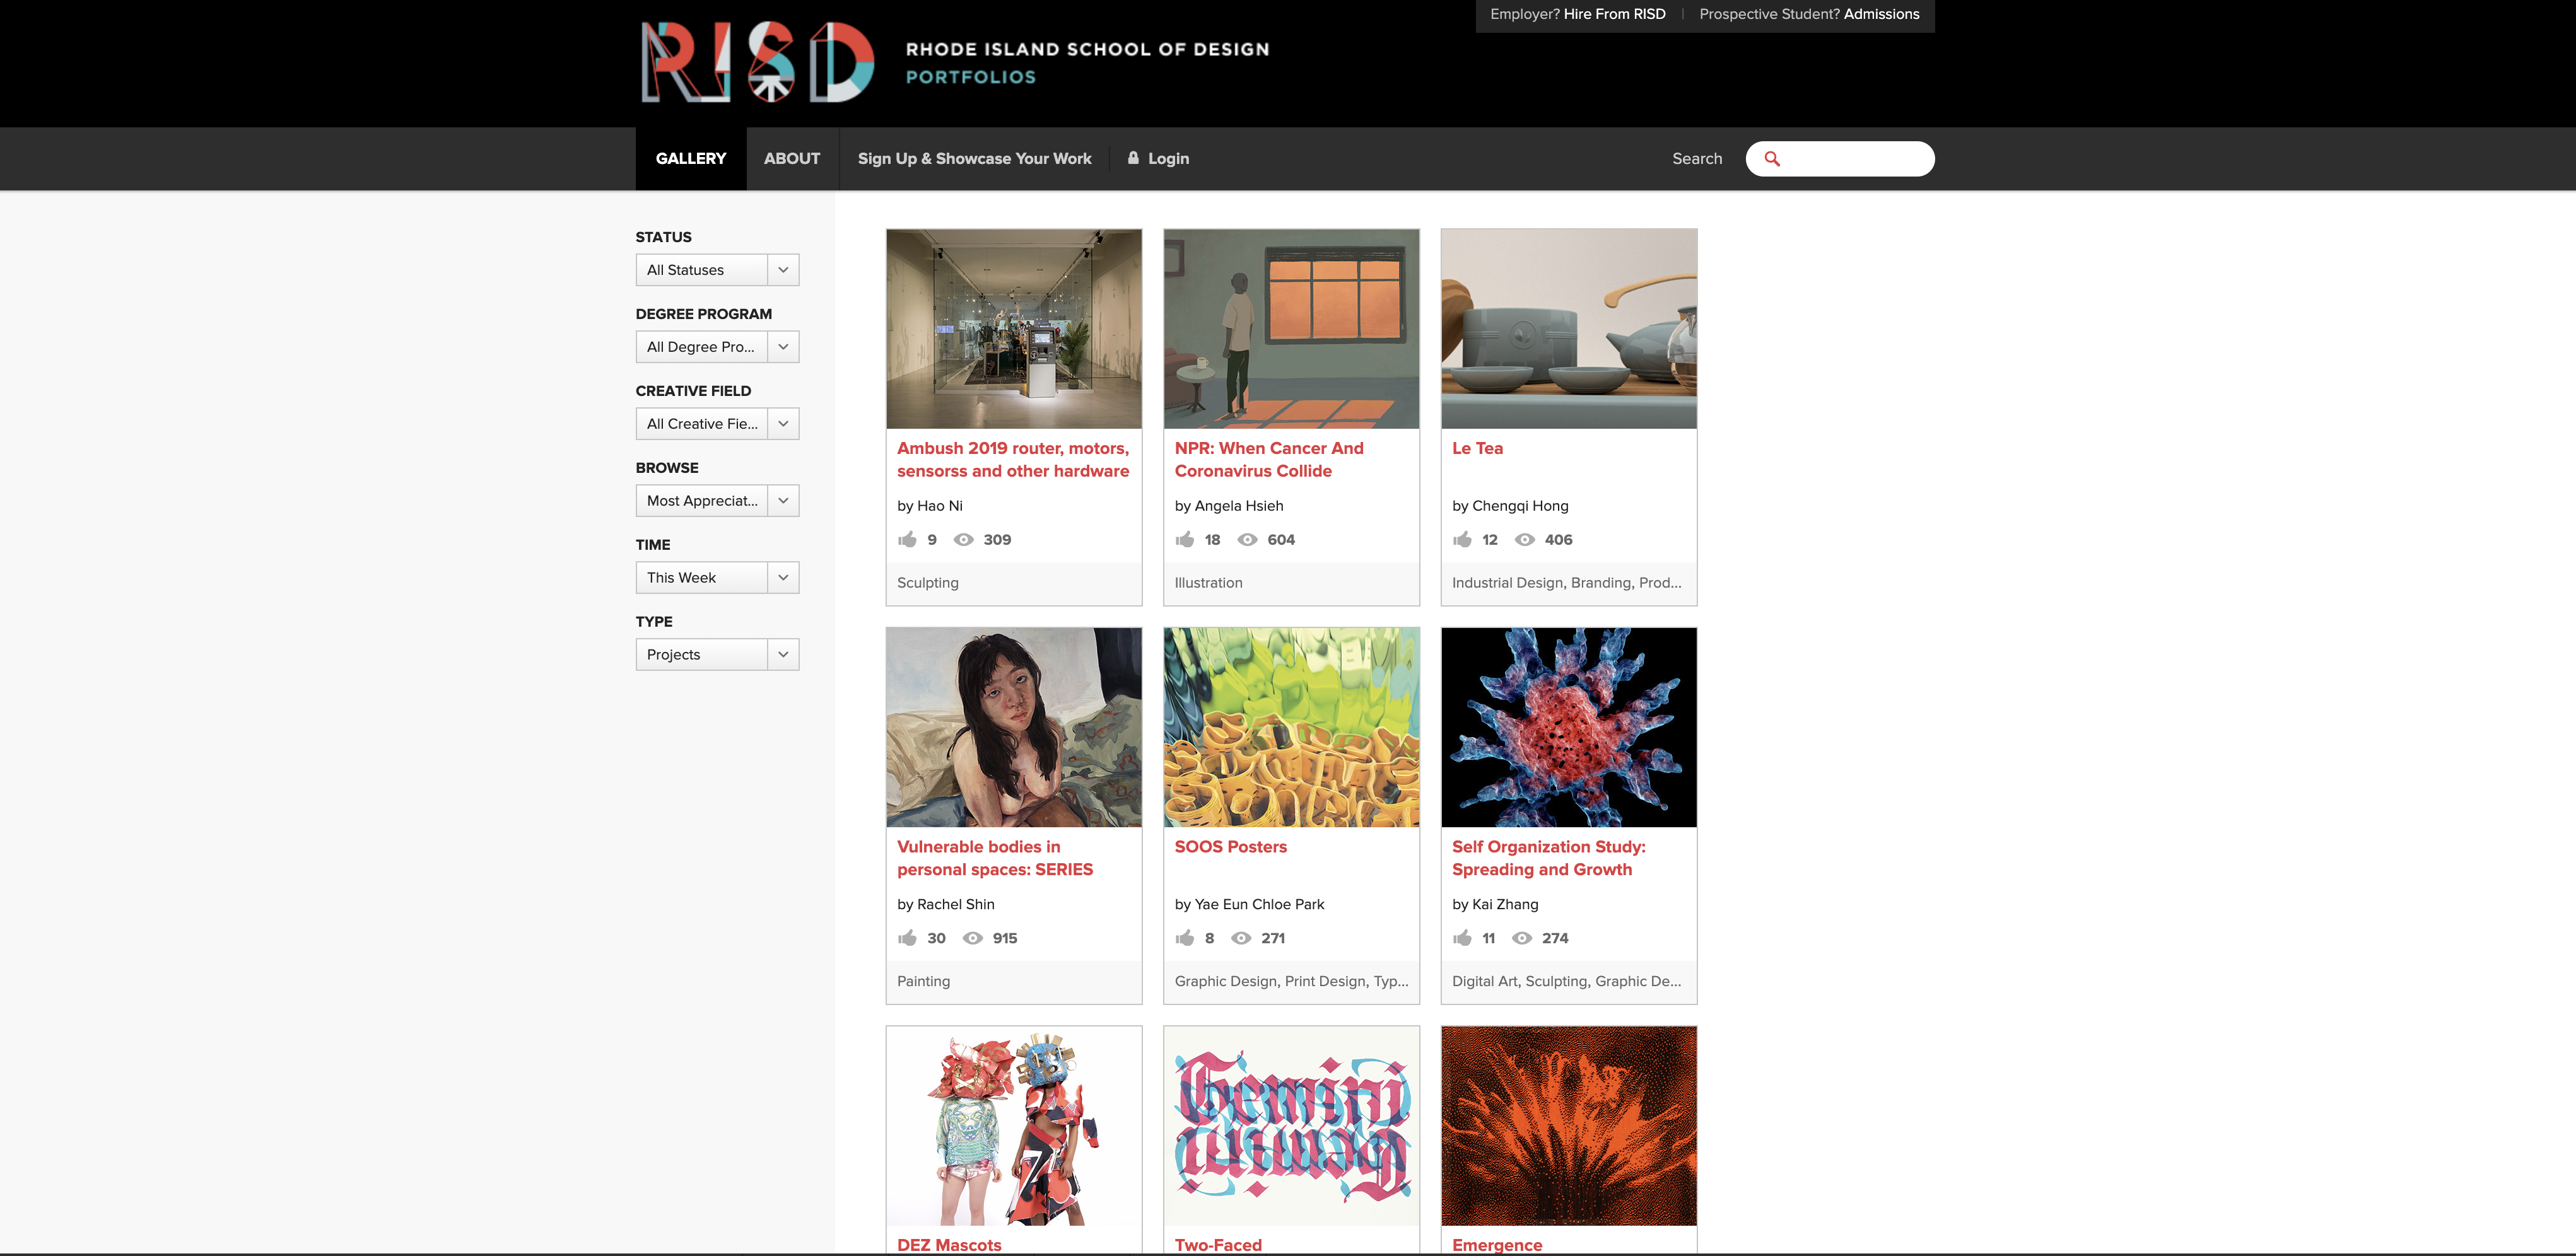The image size is (2576, 1256).
Task: Click Sign Up & Showcase Your Work
Action: coord(974,159)
